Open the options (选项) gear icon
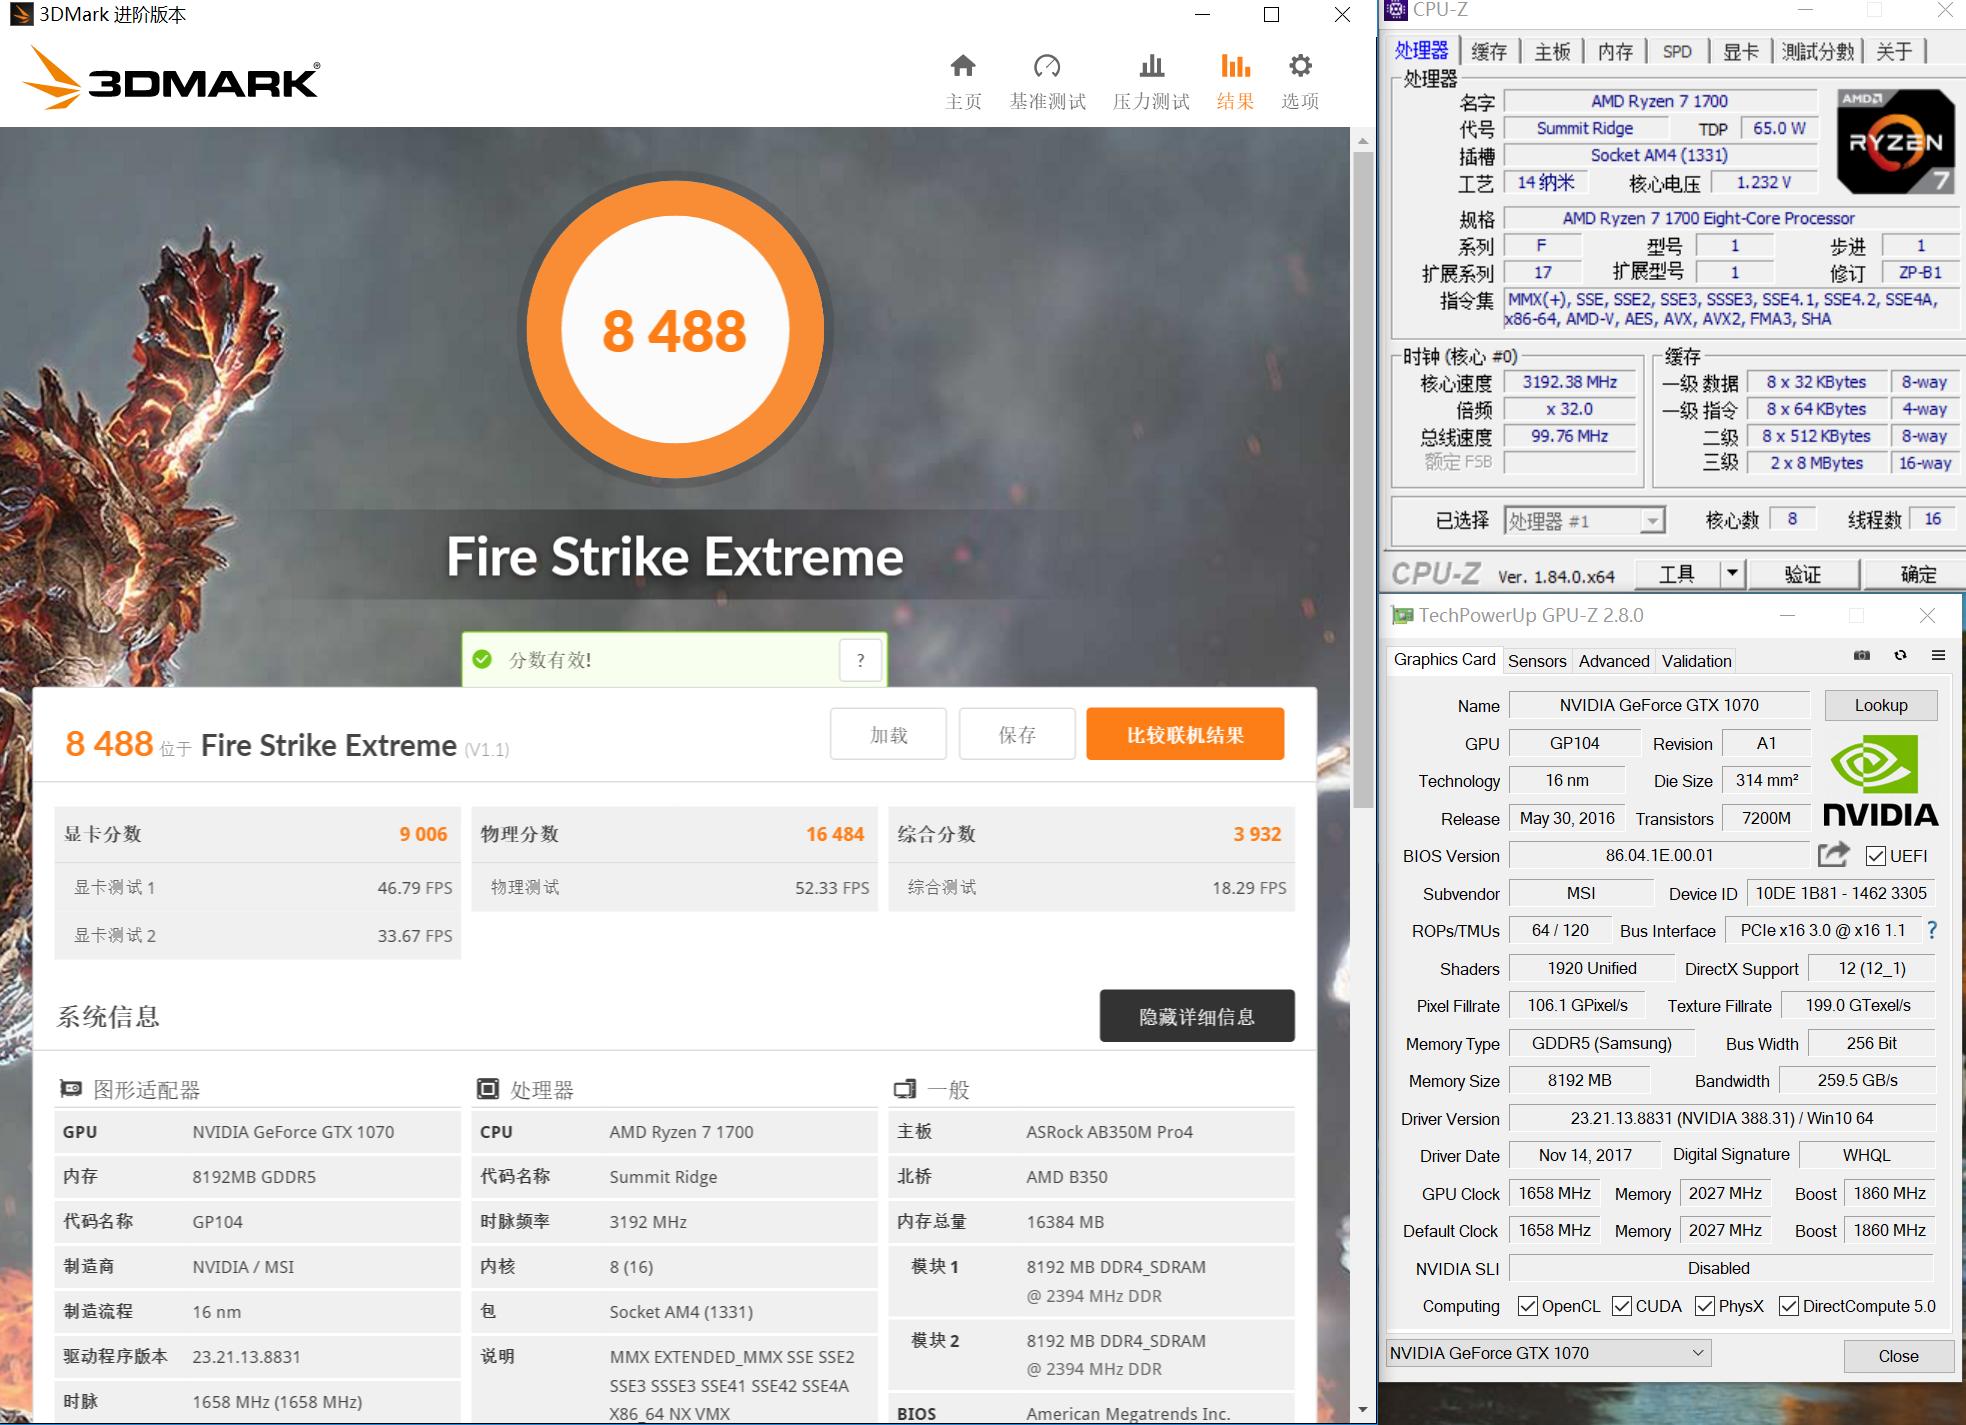Screen dimensions: 1966x1425 point(1300,66)
